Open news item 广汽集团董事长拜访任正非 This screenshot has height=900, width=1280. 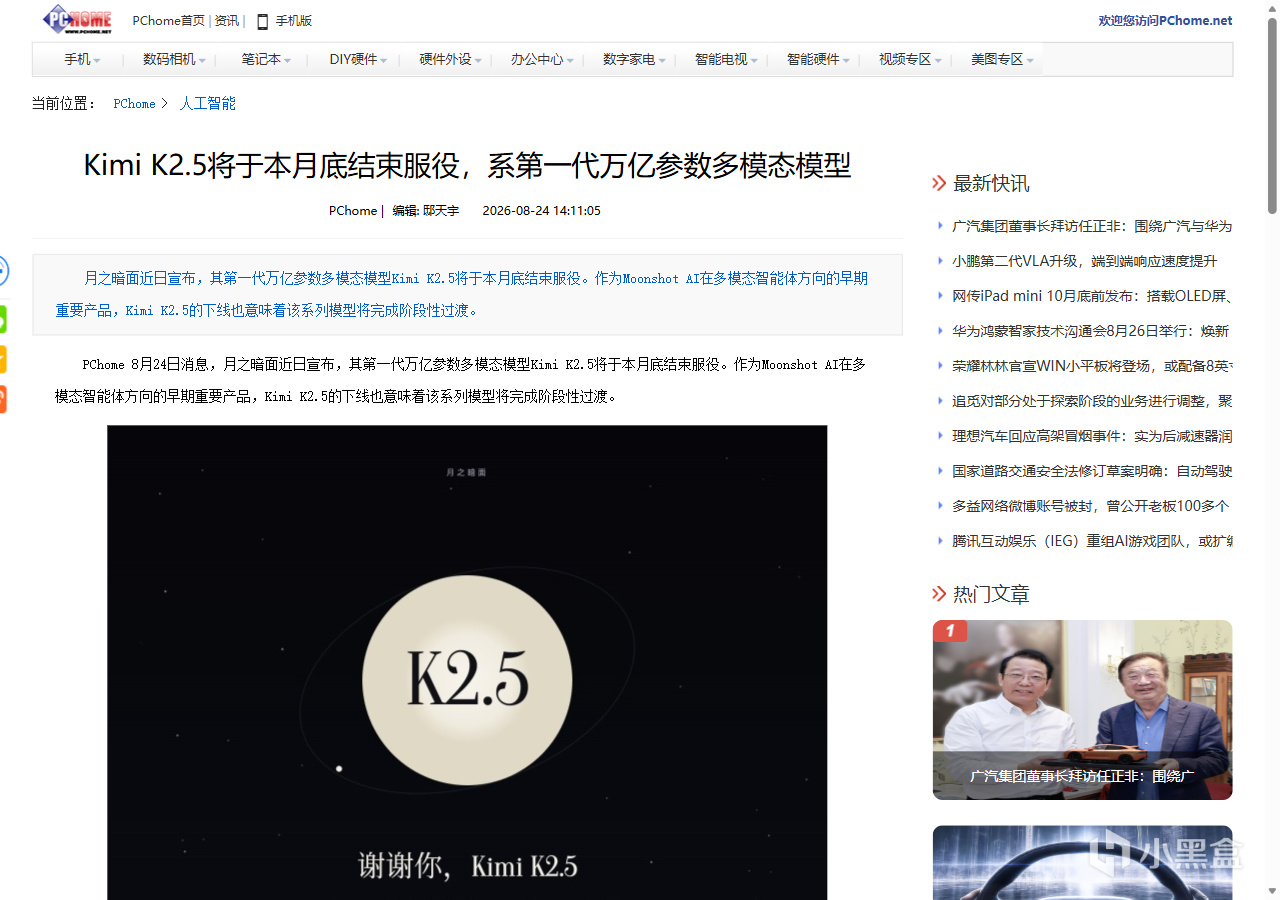(1092, 227)
